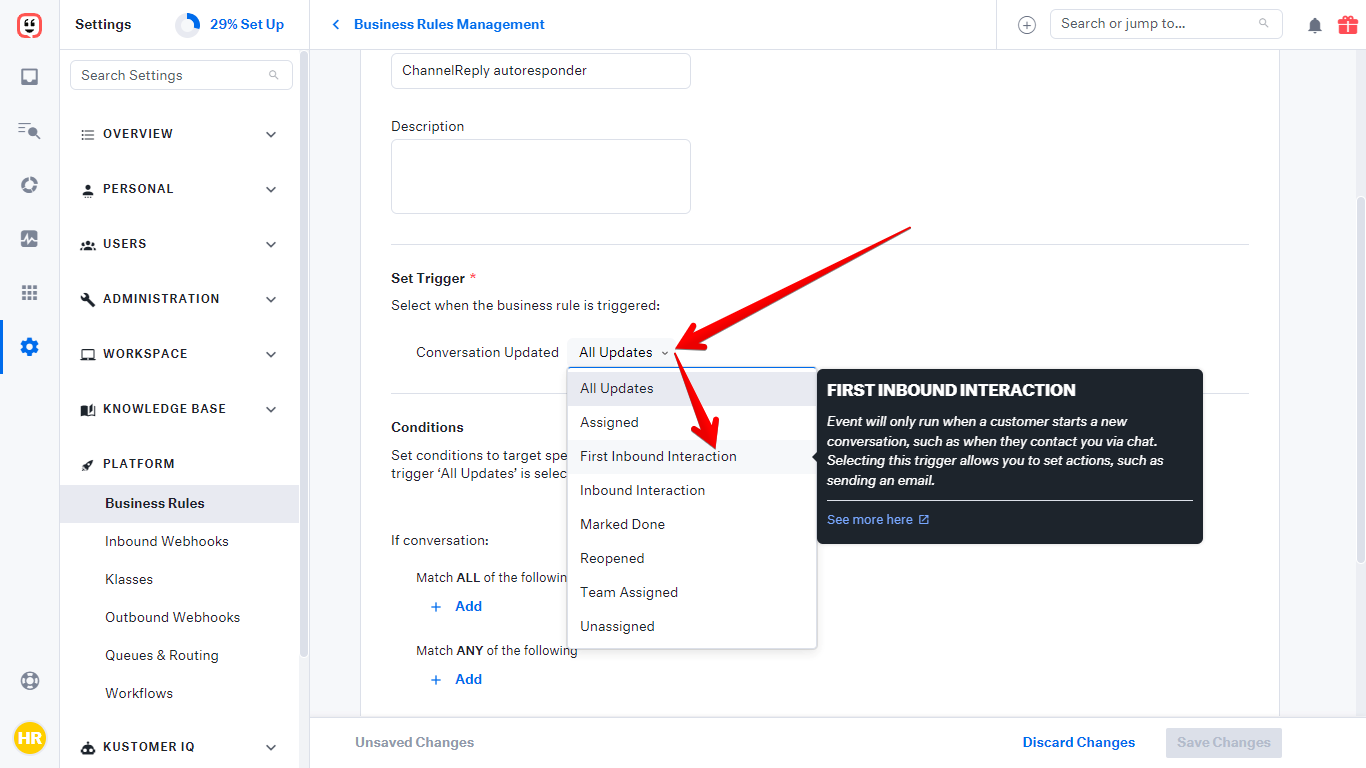The height and width of the screenshot is (768, 1366).
Task: Click the page vertical scrollbar
Action: (x=1360, y=380)
